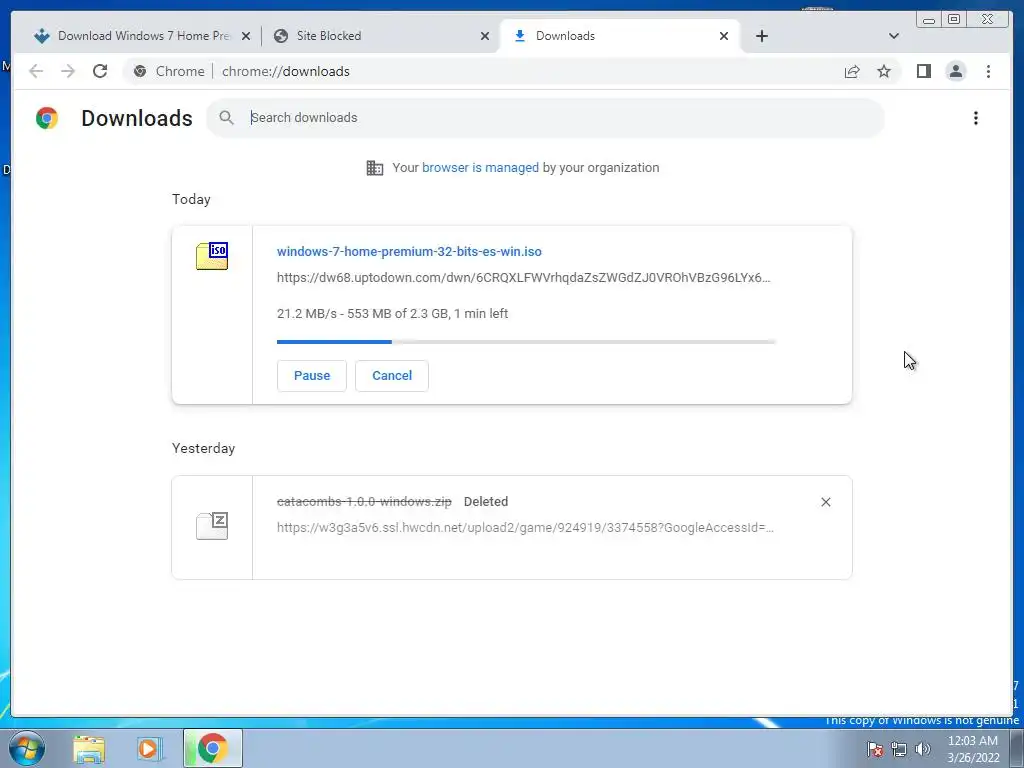This screenshot has height=768, width=1024.
Task: Expand the tab search chevron
Action: (894, 36)
